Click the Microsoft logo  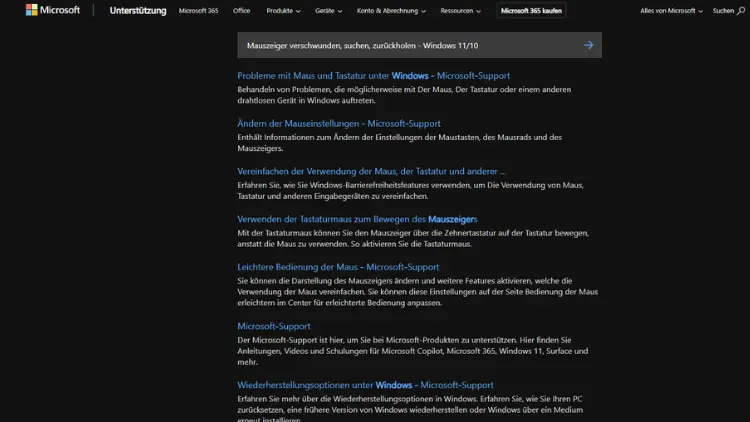(53, 10)
